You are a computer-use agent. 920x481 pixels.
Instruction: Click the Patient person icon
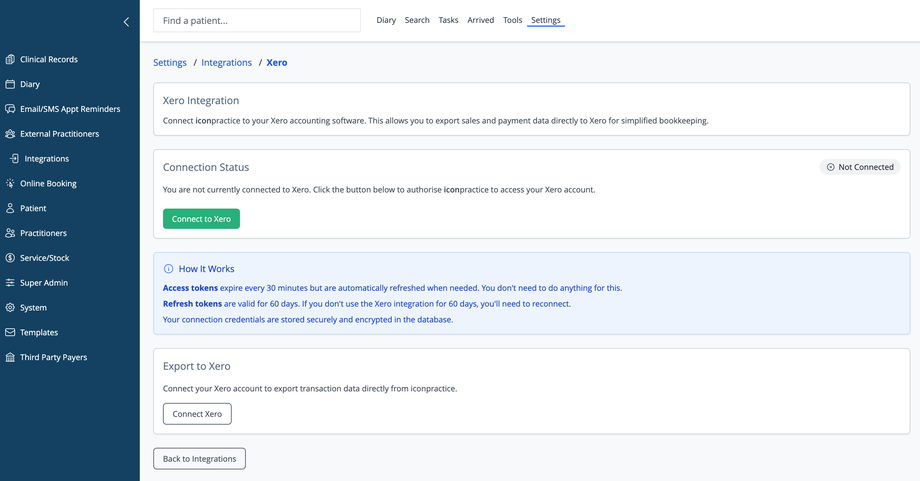pyautogui.click(x=10, y=208)
